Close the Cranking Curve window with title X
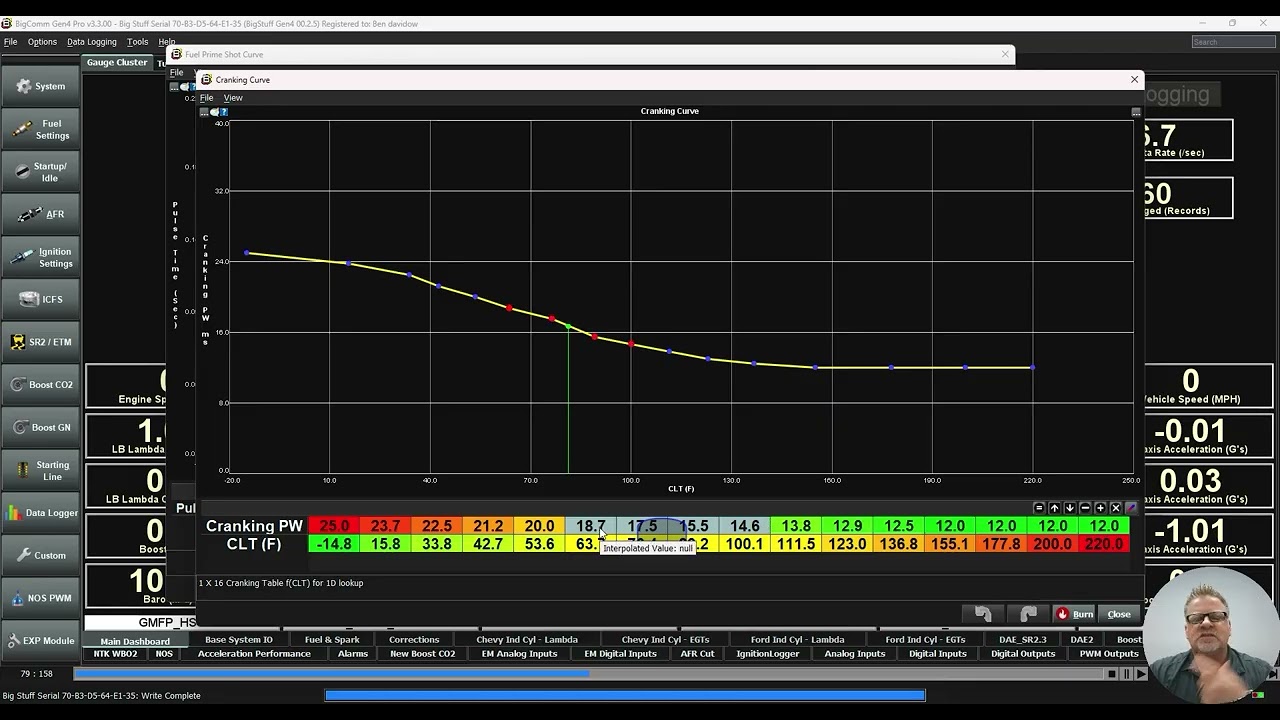Screen dimensions: 1280x720 point(1134,79)
